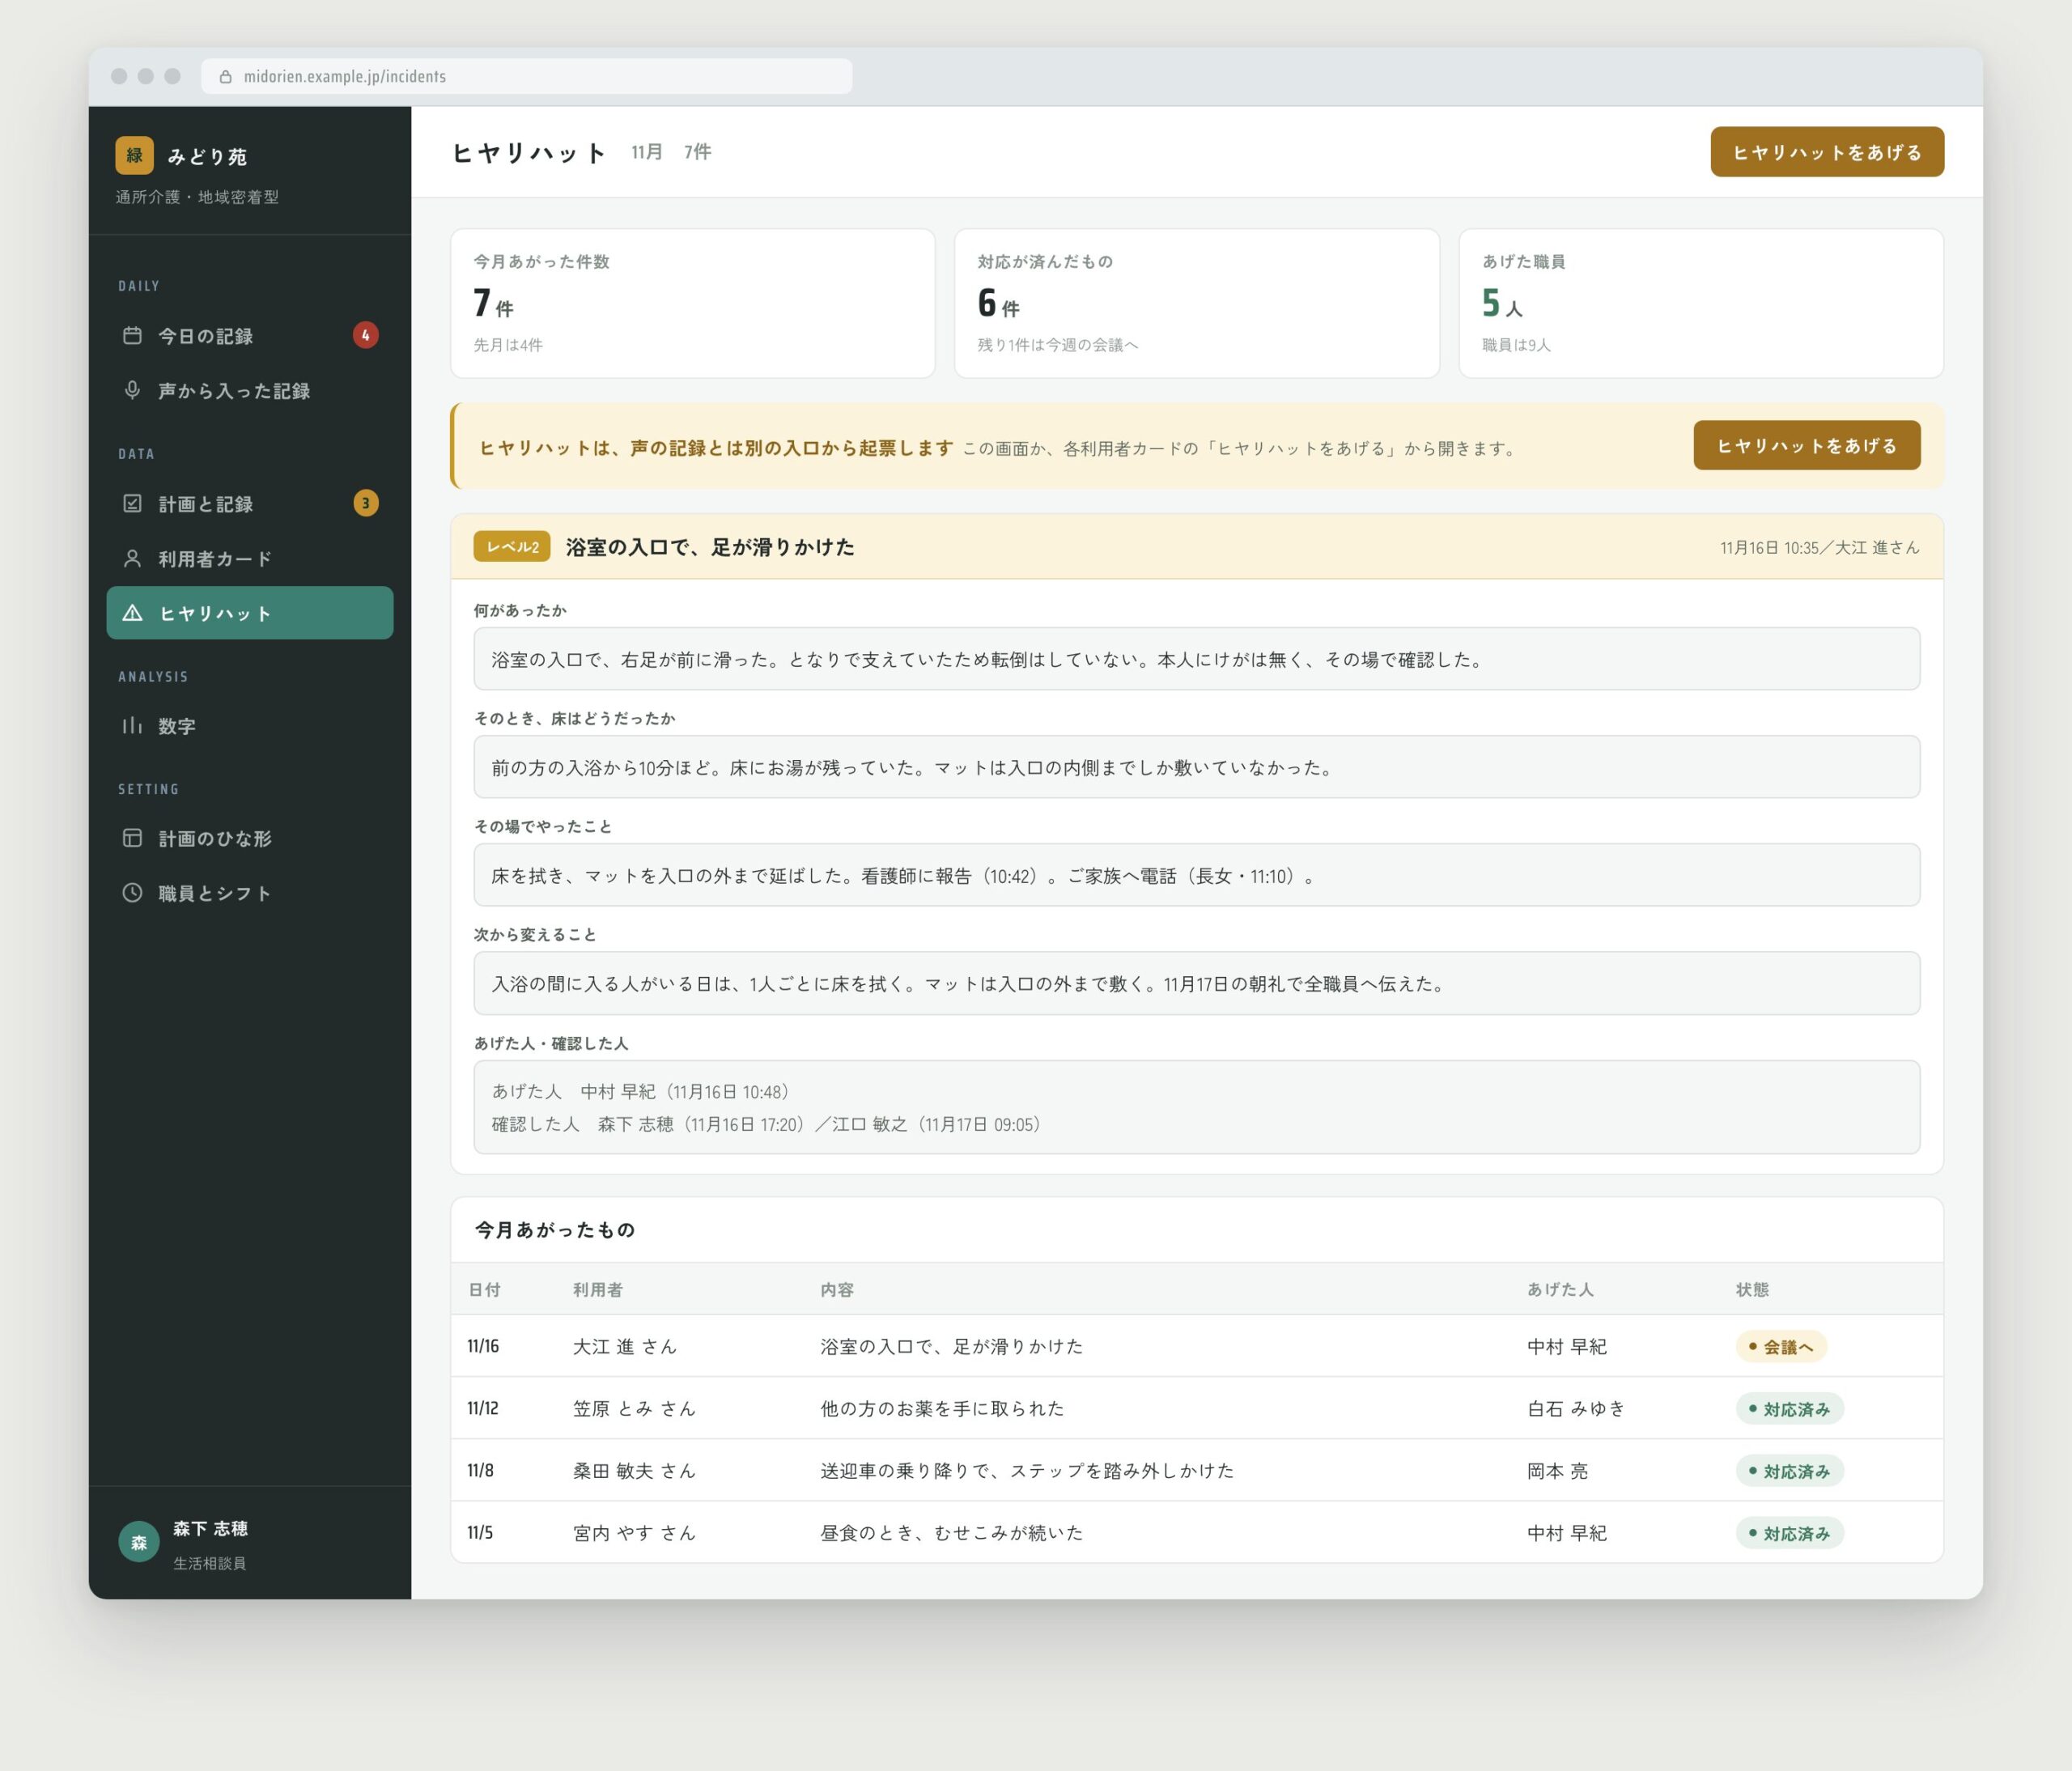Viewport: 2072px width, 1771px height.
Task: Select 笠原 とみ さん in the table
Action: [x=634, y=1408]
